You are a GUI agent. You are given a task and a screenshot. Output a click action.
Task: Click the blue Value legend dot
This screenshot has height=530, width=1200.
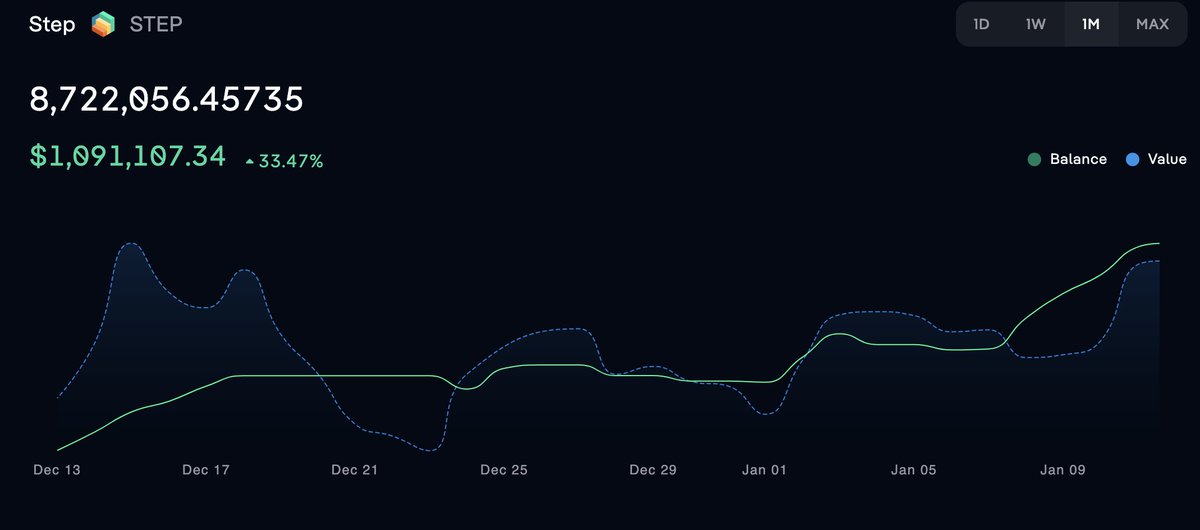[x=1132, y=159]
